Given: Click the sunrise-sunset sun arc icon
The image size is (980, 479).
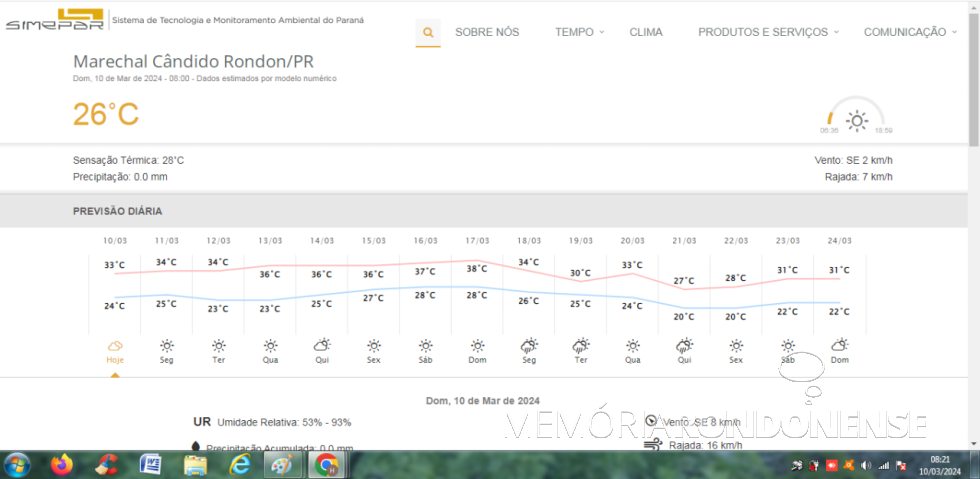Looking at the screenshot, I should tap(856, 120).
